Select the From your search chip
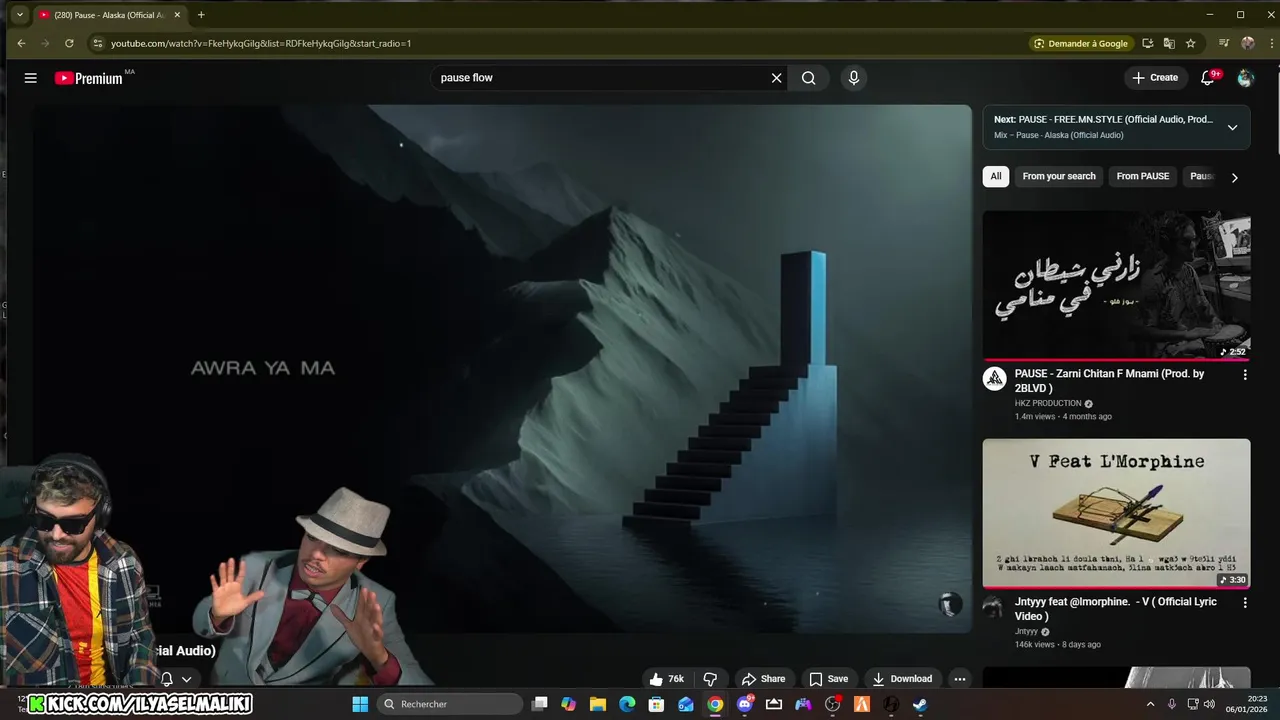The width and height of the screenshot is (1280, 720). click(x=1059, y=176)
